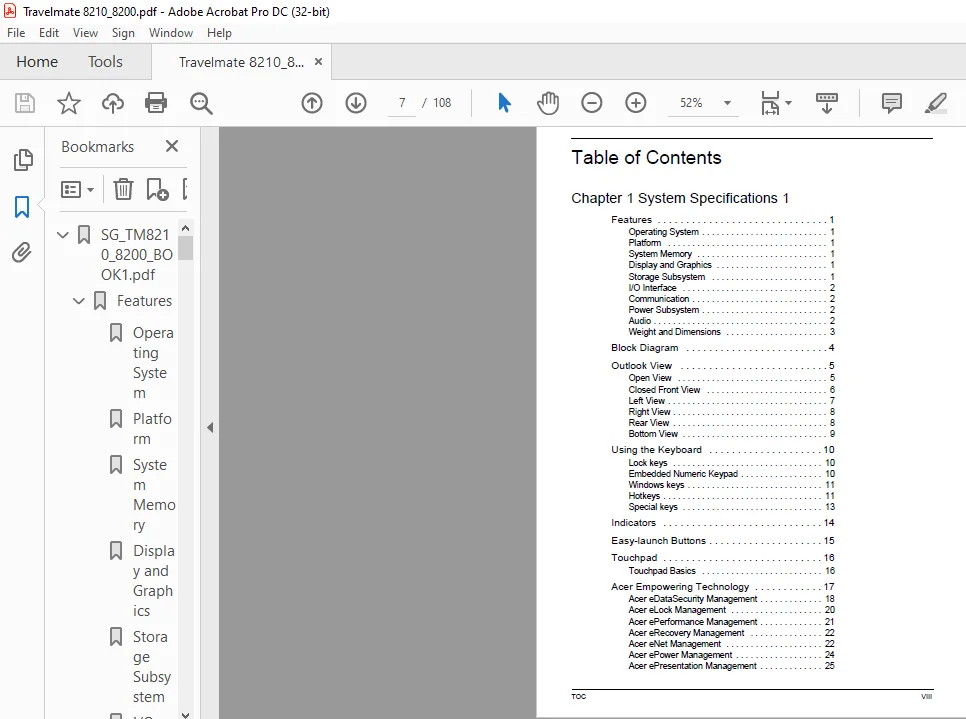
Task: Open the Edit menu
Action: tap(49, 33)
